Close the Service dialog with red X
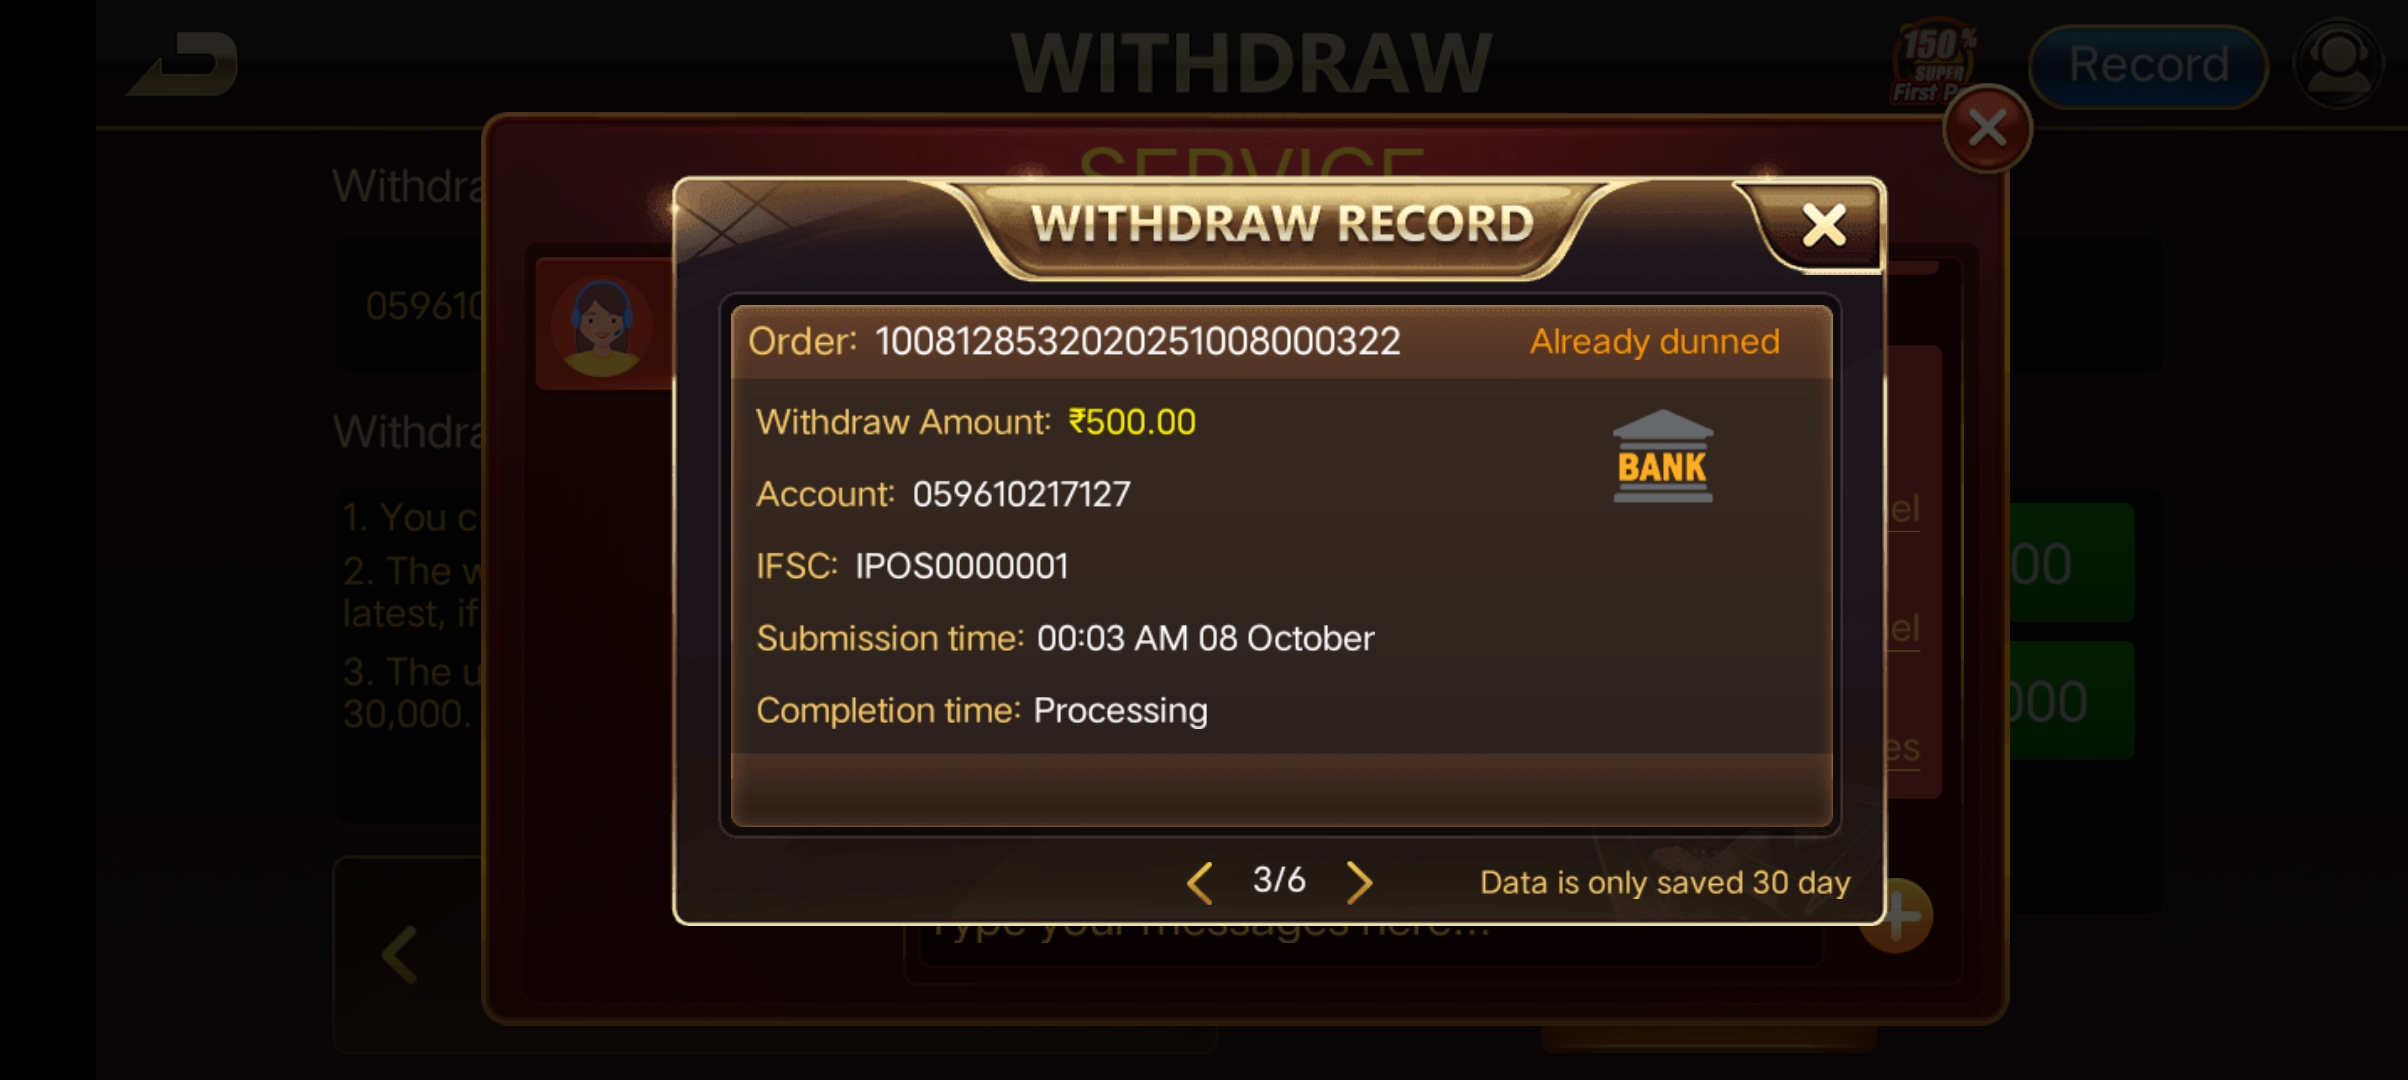Screen dimensions: 2408x1080 [1986, 129]
